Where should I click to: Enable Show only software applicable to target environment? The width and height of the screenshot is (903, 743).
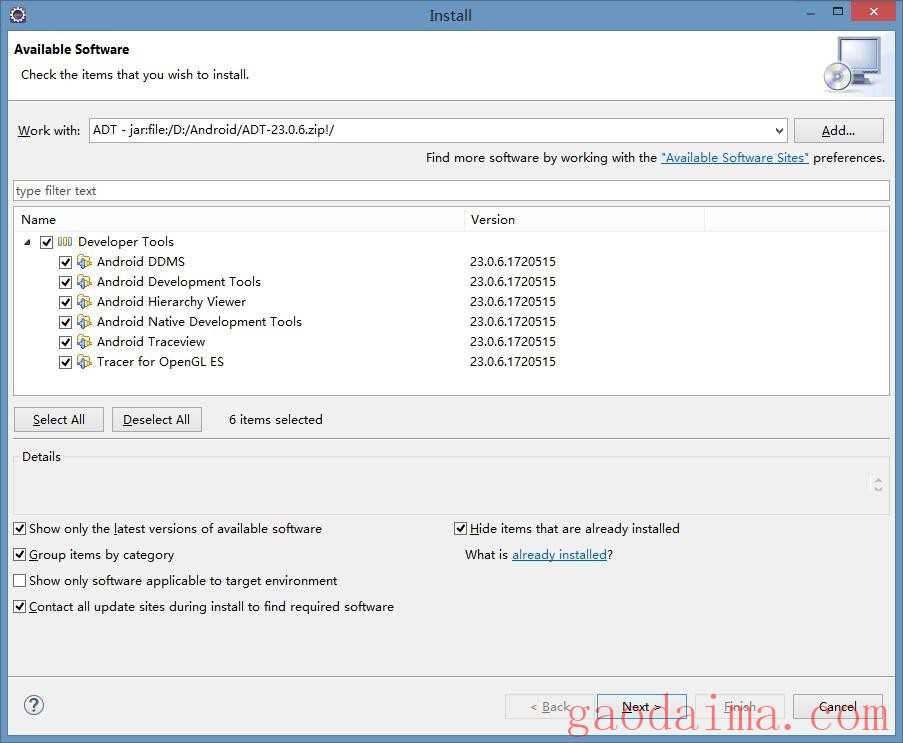point(20,581)
